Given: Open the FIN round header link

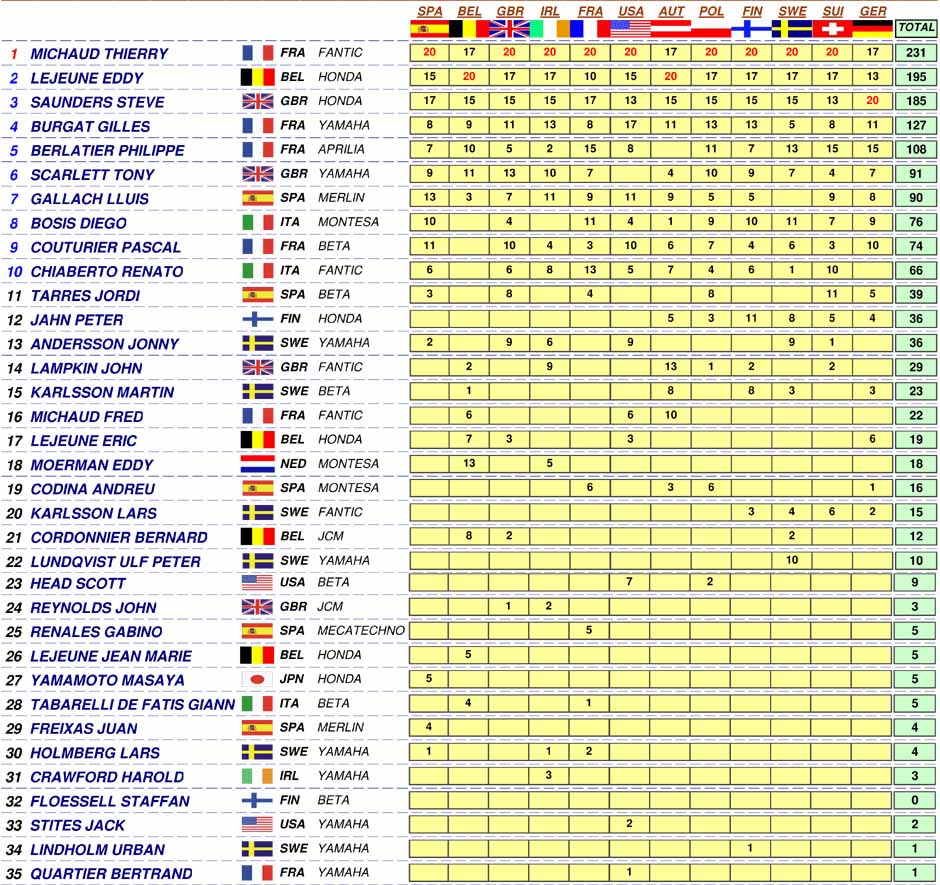Looking at the screenshot, I should 752,11.
